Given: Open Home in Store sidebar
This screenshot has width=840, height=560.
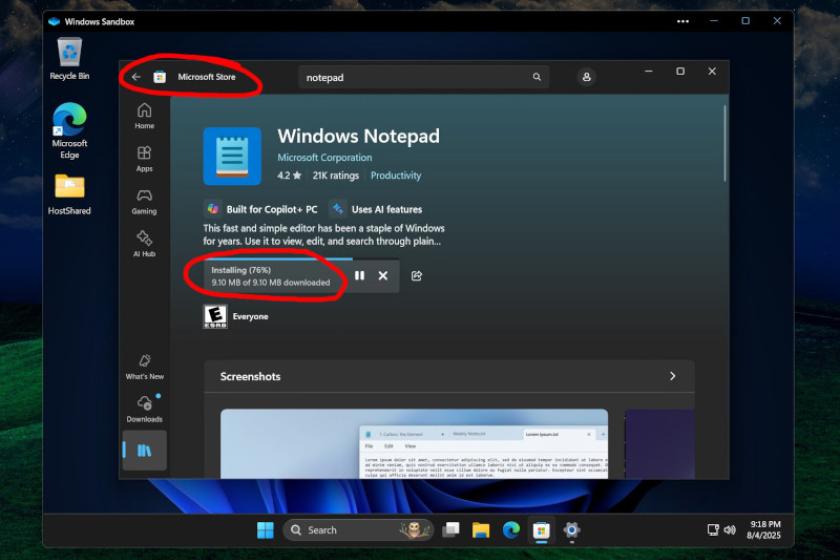Looking at the screenshot, I should point(144,115).
